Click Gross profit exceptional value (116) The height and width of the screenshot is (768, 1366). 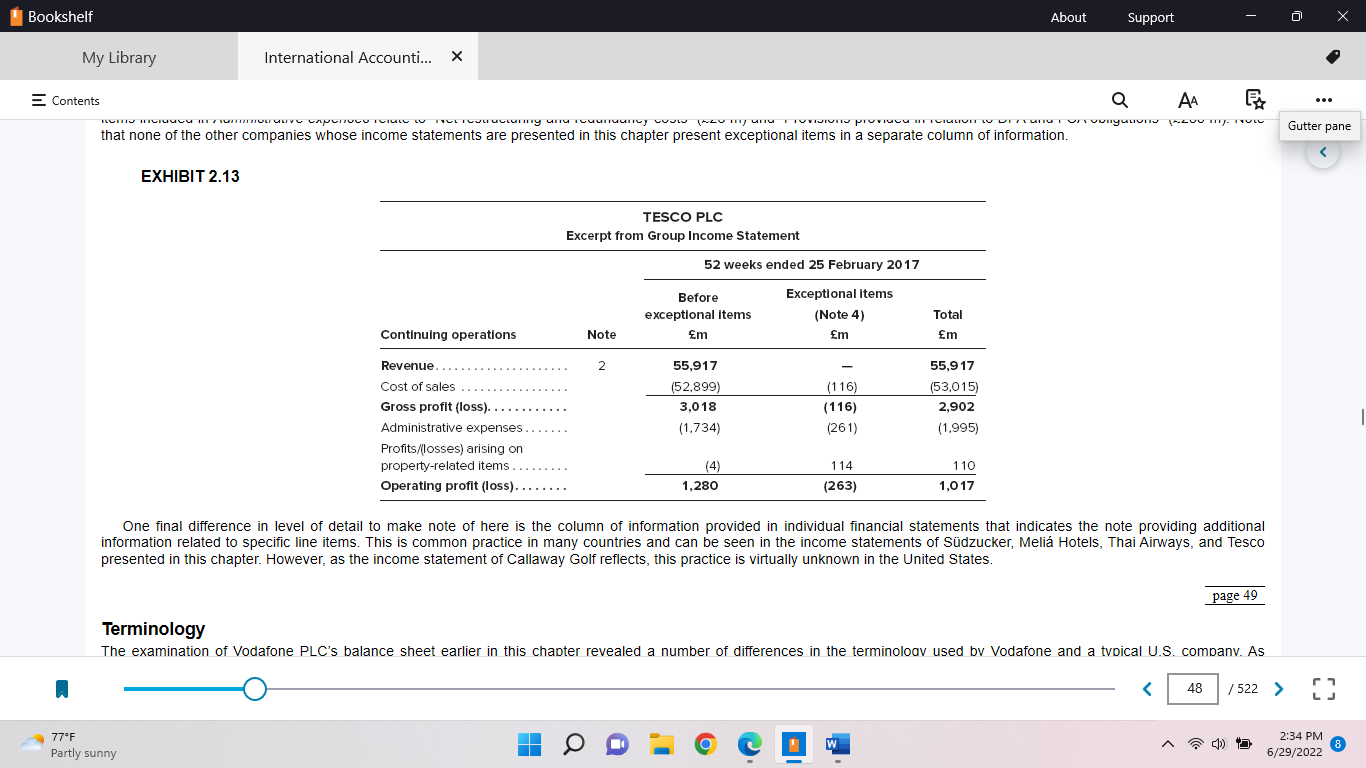pyautogui.click(x=840, y=407)
